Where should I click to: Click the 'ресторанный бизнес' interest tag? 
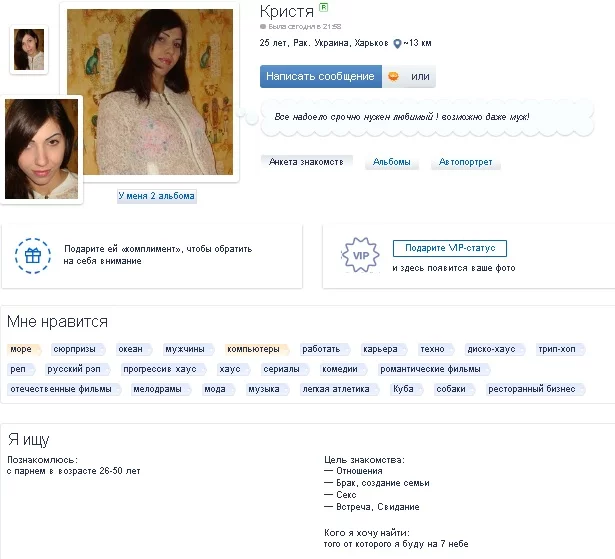(535, 389)
